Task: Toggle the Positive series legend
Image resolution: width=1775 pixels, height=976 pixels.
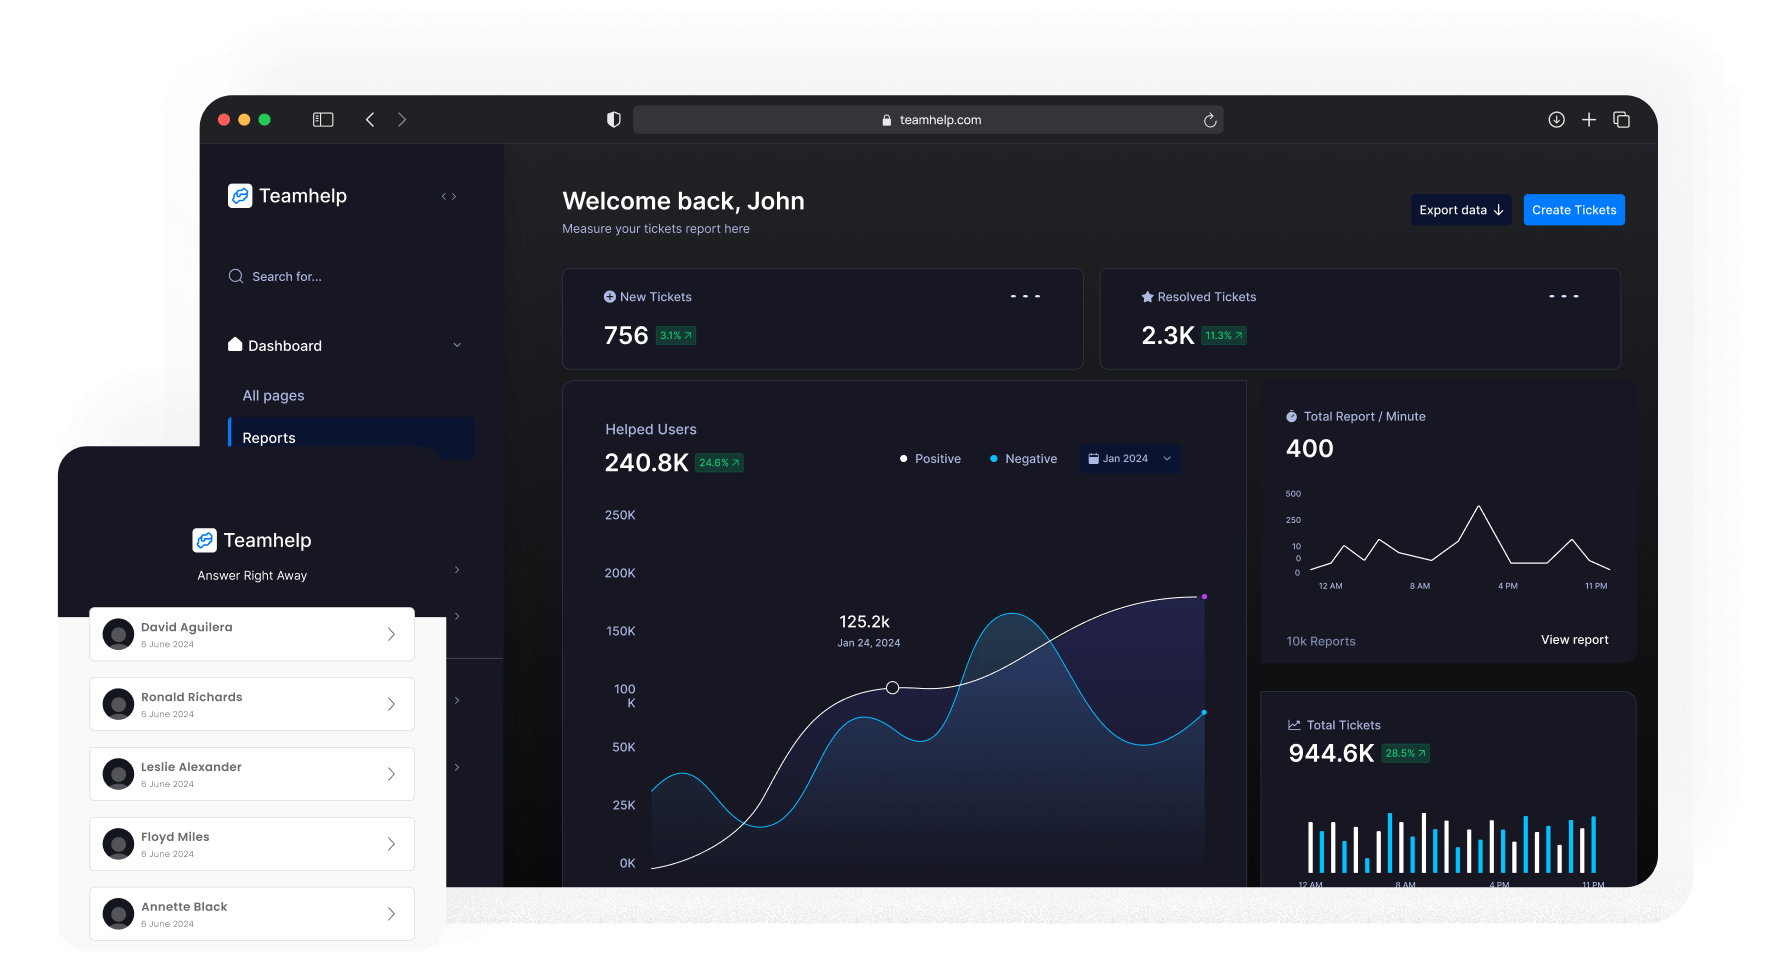Action: (x=930, y=459)
